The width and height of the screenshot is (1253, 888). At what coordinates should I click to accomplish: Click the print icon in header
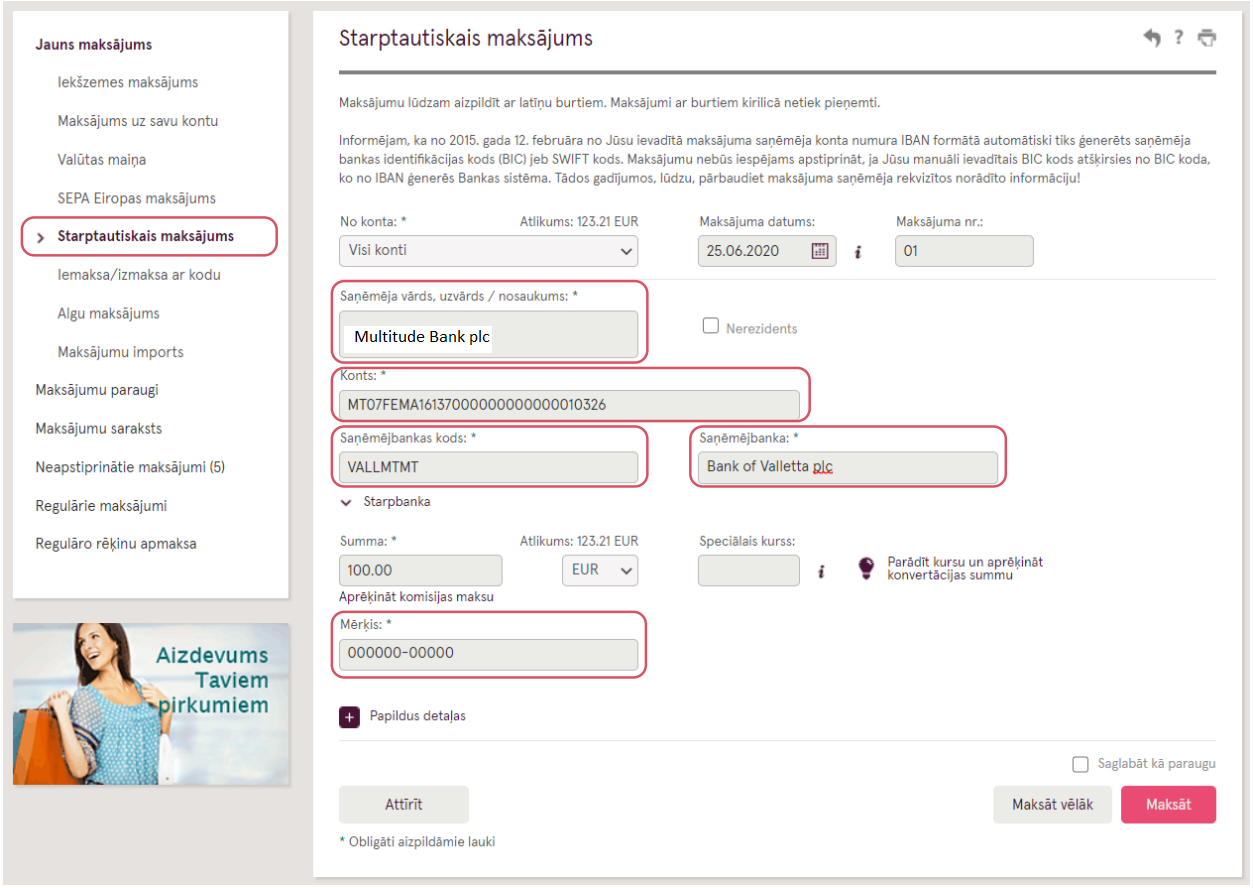(1207, 38)
